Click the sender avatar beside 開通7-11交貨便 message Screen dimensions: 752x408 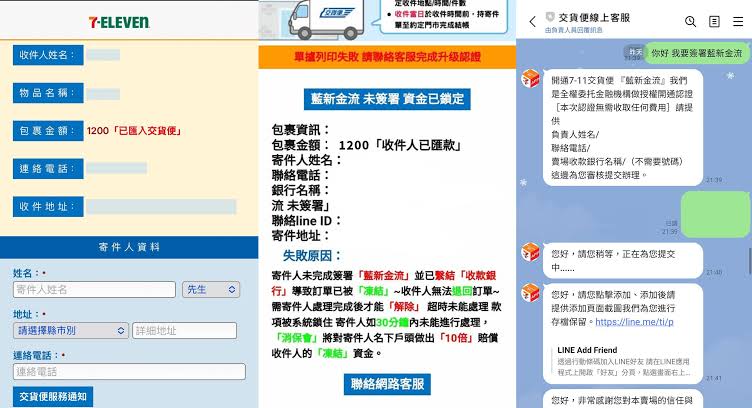click(531, 79)
